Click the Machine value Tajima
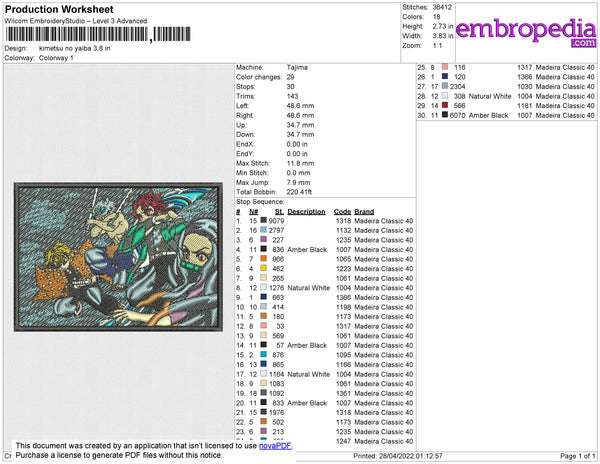 (x=297, y=67)
